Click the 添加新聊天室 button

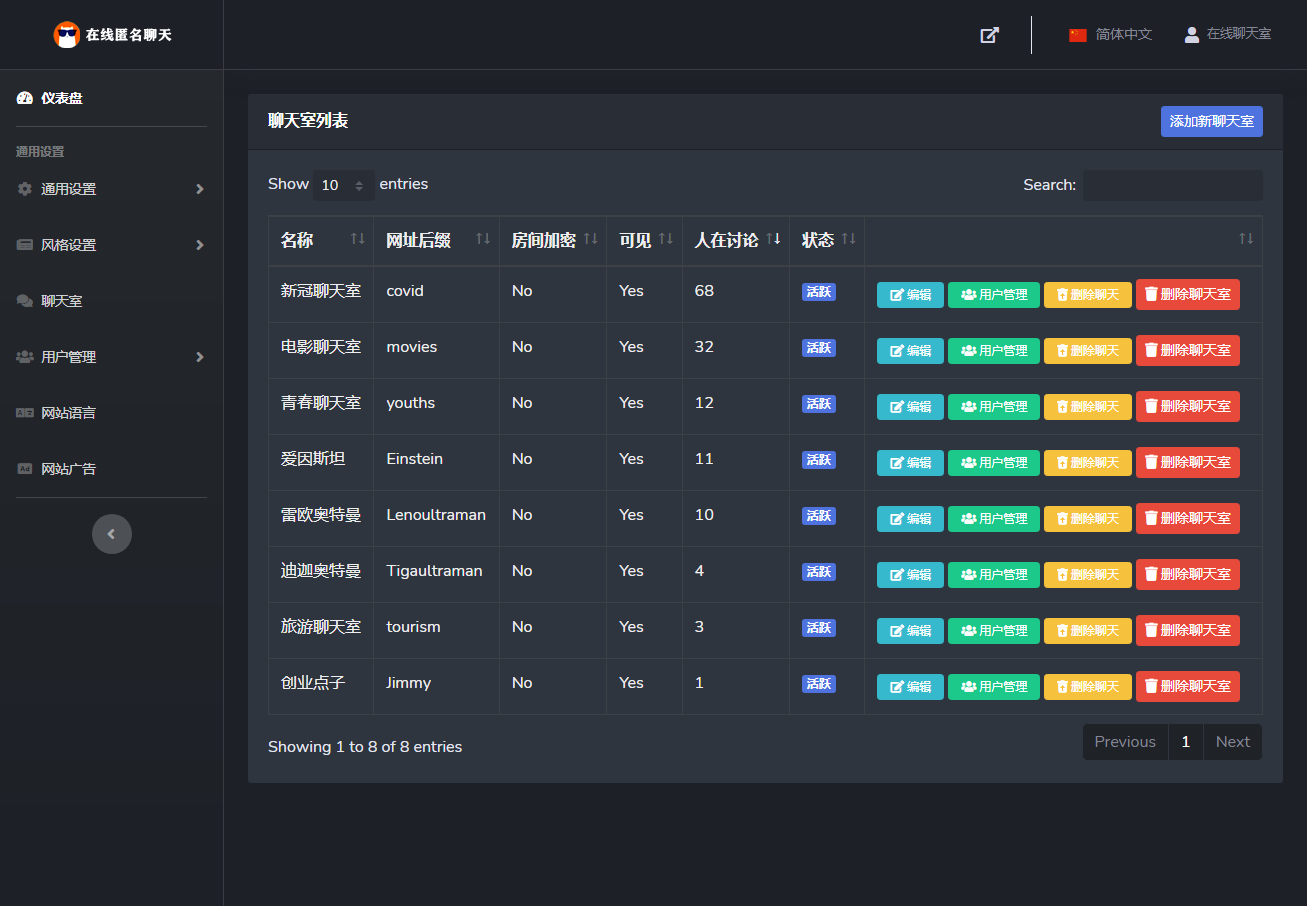1211,121
